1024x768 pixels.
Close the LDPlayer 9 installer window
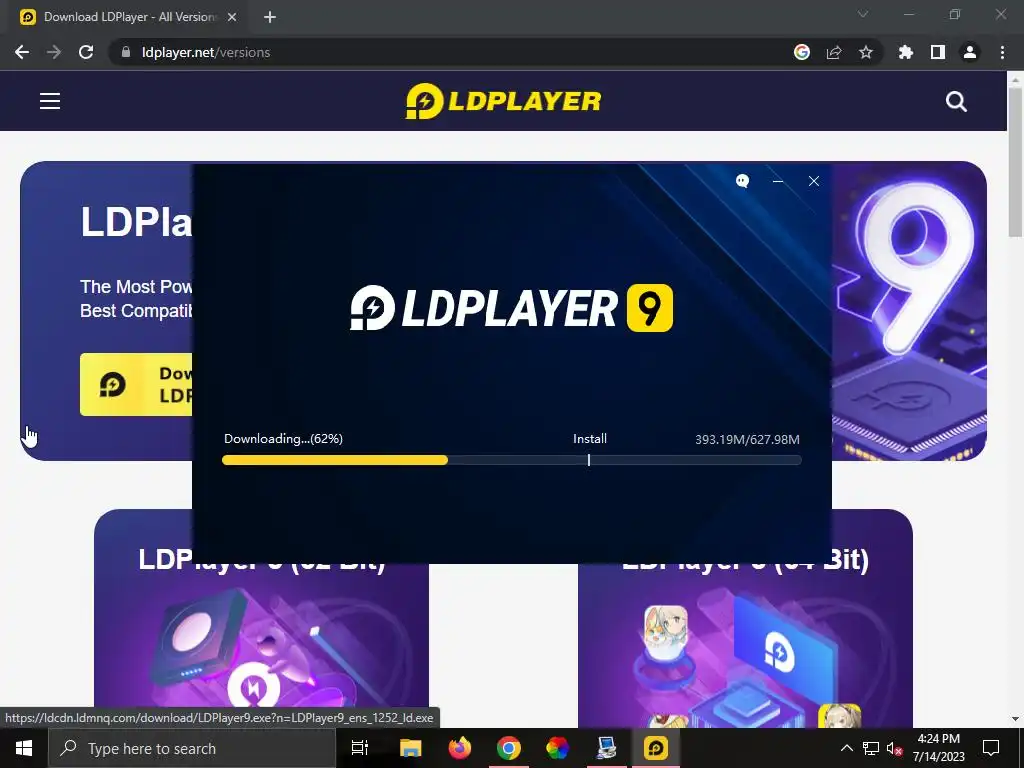click(x=814, y=181)
